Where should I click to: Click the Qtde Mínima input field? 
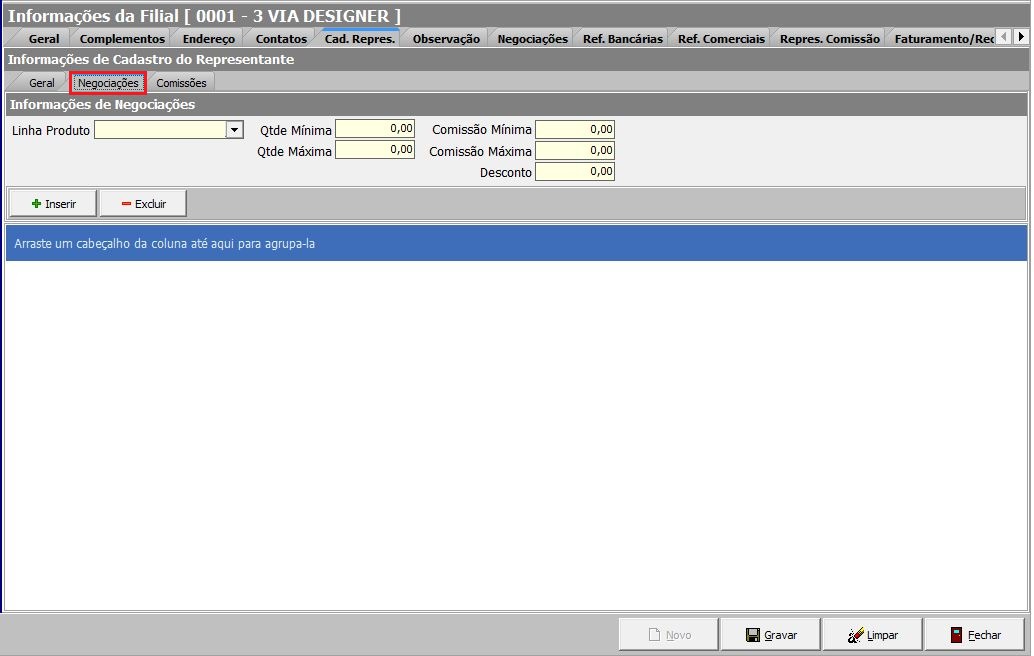[x=375, y=129]
